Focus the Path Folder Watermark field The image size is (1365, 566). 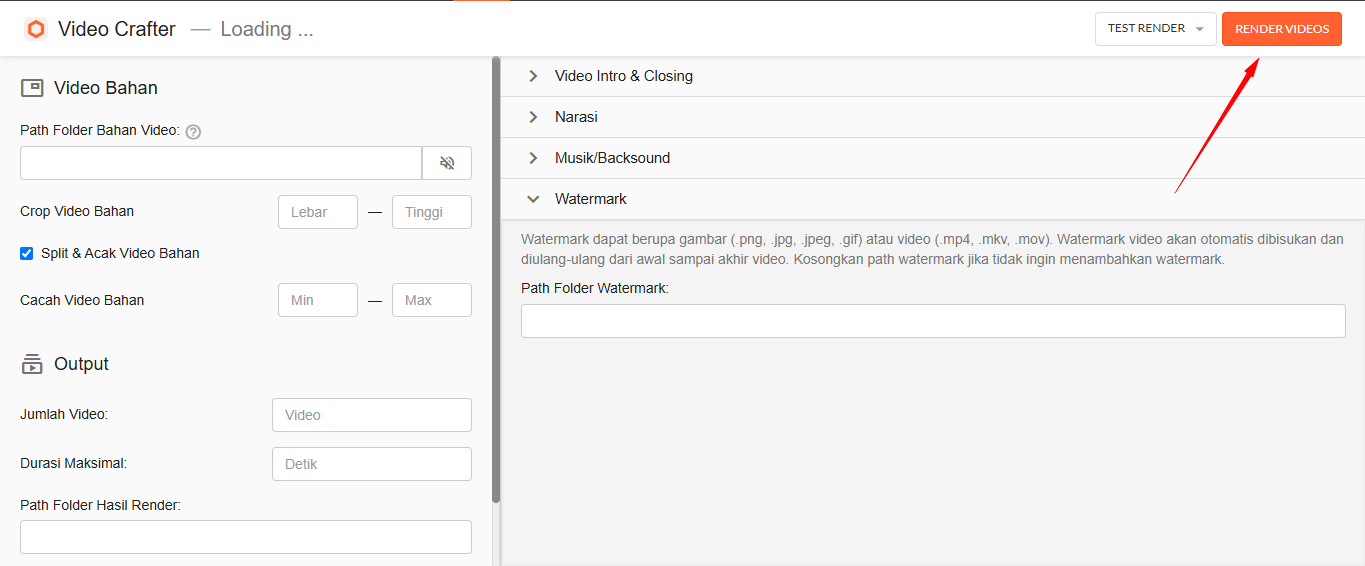[933, 321]
